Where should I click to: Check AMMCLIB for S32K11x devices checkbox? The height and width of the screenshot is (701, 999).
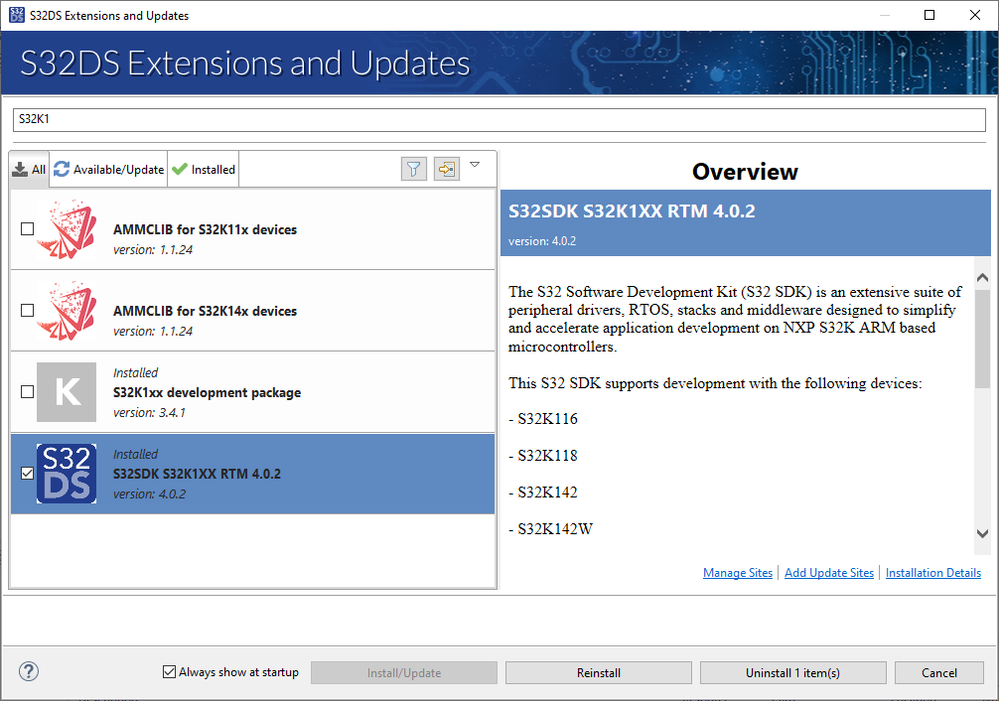pos(27,229)
